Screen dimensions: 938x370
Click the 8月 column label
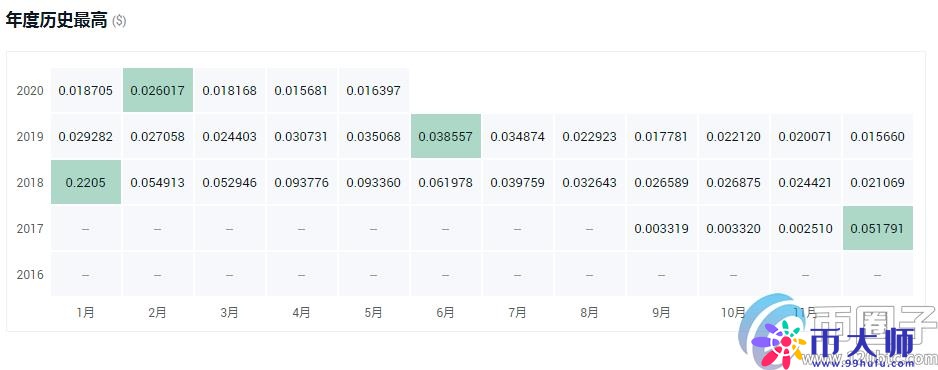589,313
